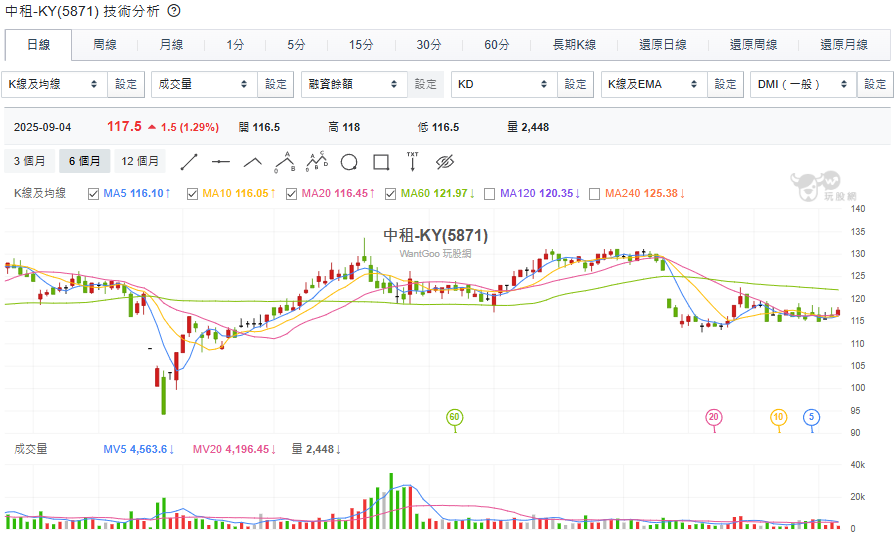Screen dimensions: 896x536
Task: Select the TXT text annotation tool
Action: tap(412, 161)
